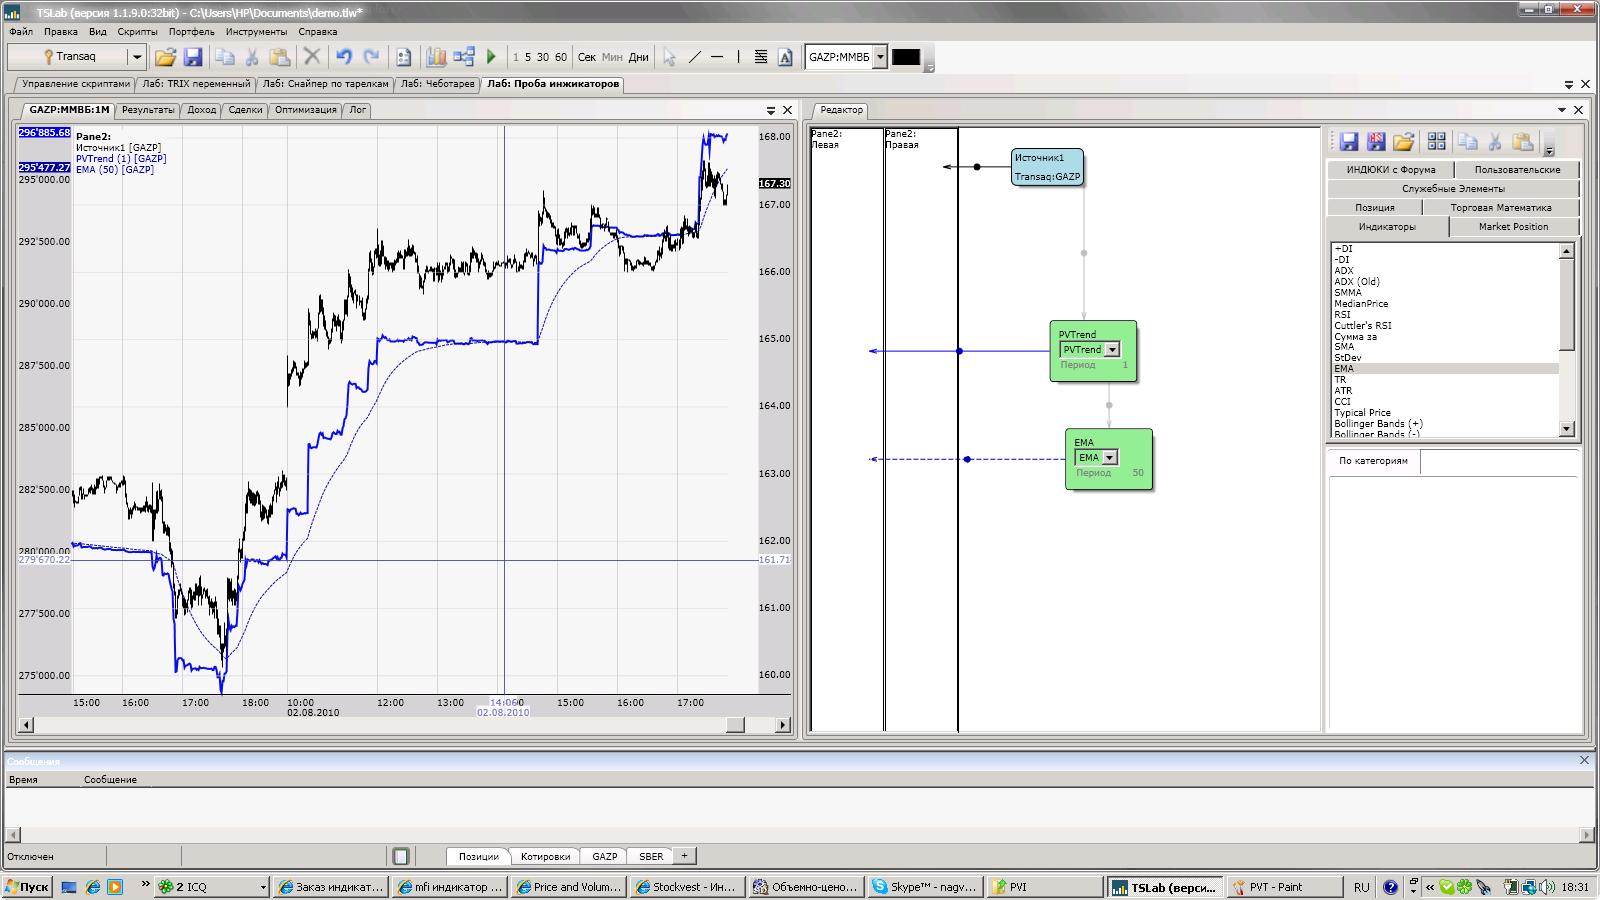Image resolution: width=1600 pixels, height=900 pixels.
Task: Click the text annotation 'A' tool
Action: [x=785, y=57]
